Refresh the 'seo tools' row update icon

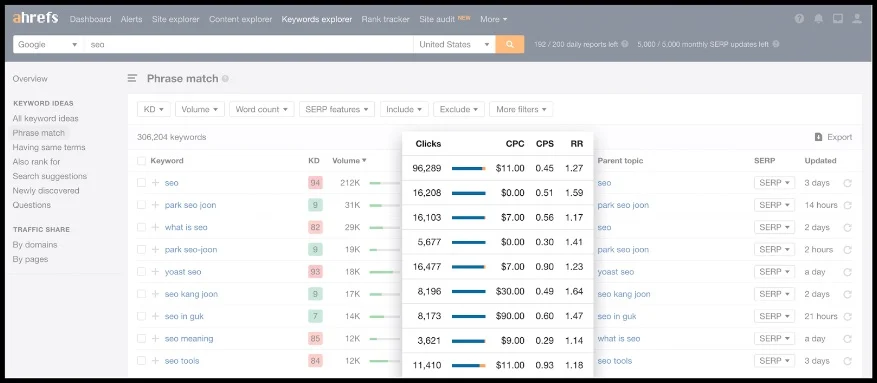click(847, 361)
